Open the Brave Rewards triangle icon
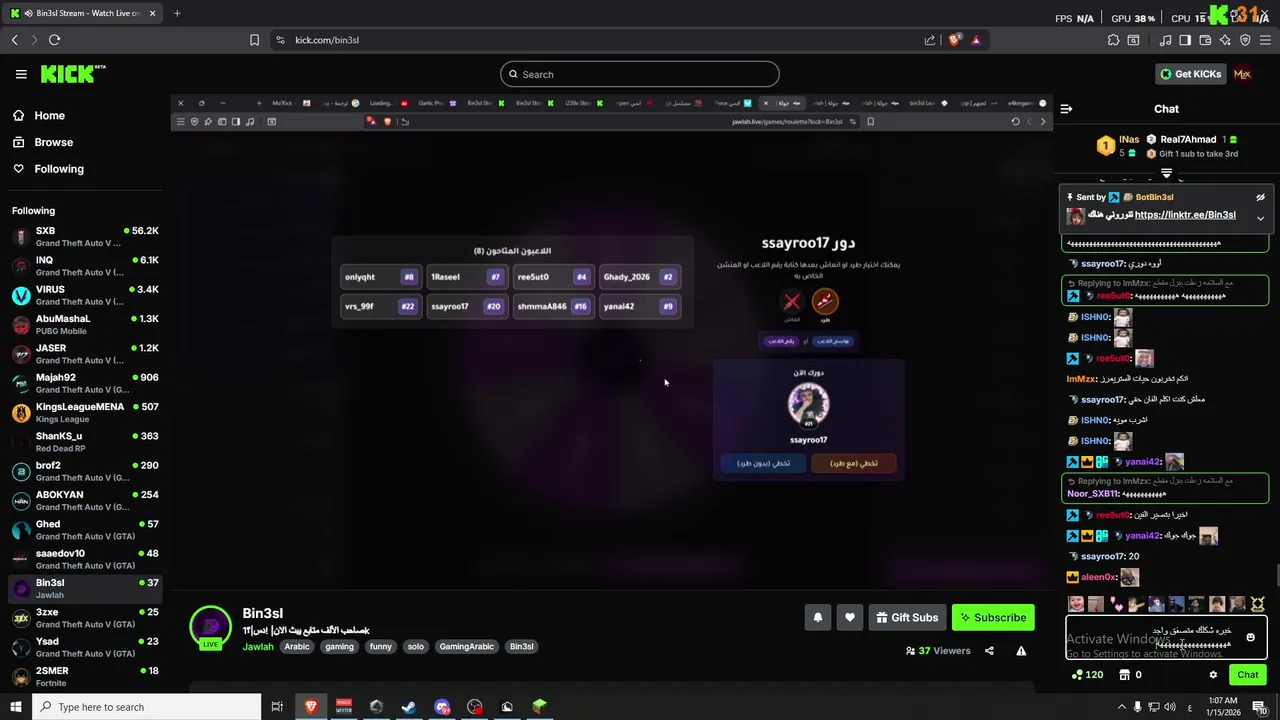The image size is (1280, 720). 976,40
